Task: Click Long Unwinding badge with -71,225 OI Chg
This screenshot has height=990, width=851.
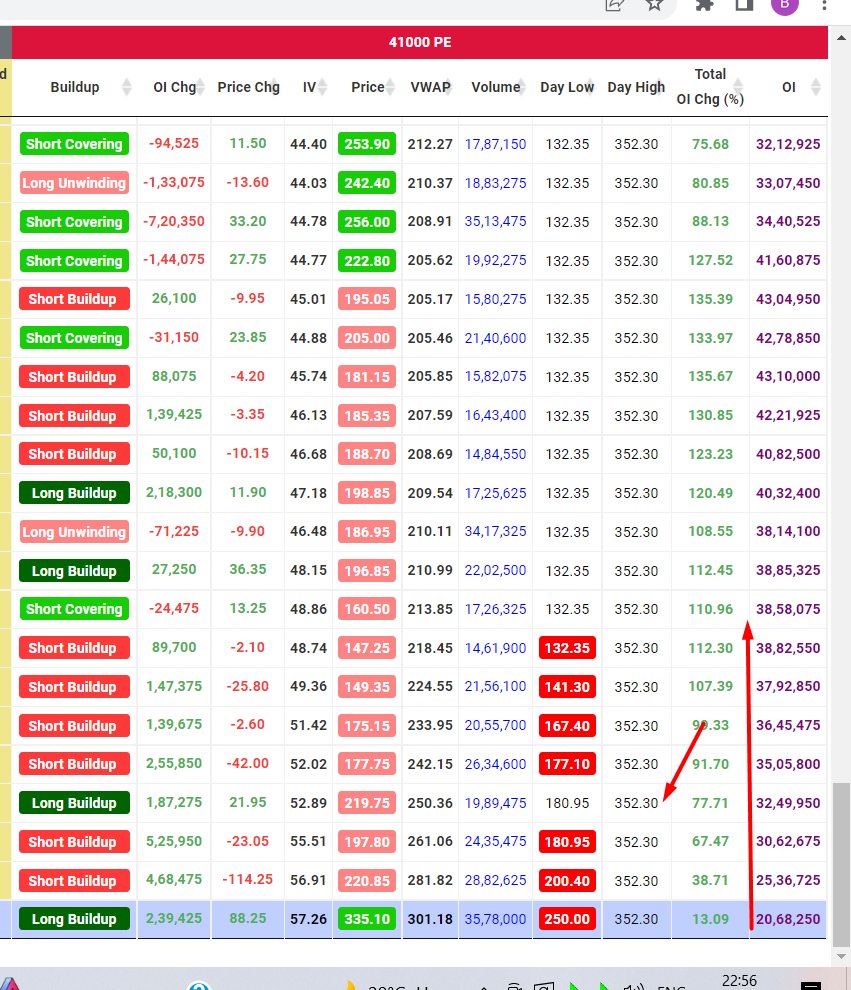Action: click(74, 532)
